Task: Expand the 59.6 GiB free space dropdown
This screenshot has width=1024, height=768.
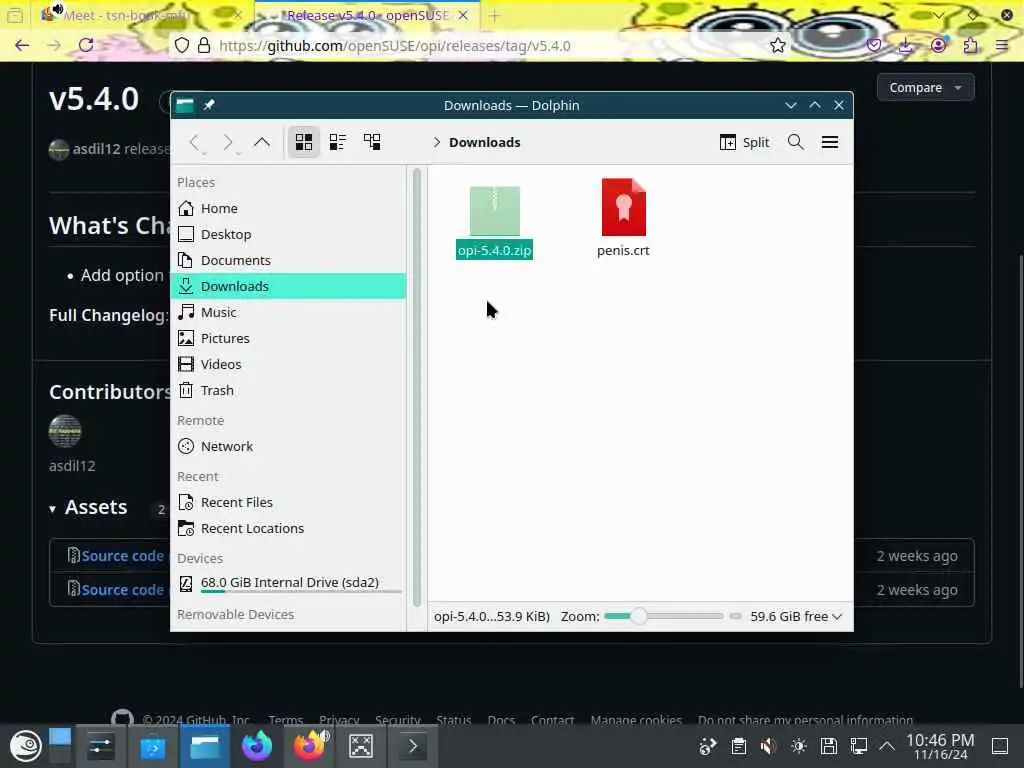Action: point(795,616)
